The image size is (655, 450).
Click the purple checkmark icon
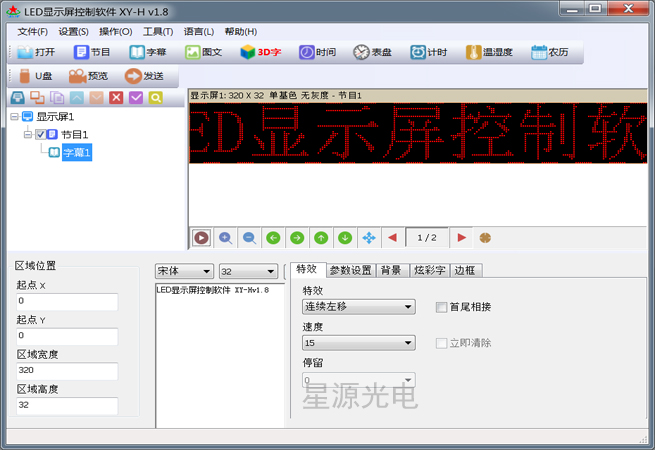pyautogui.click(x=136, y=98)
